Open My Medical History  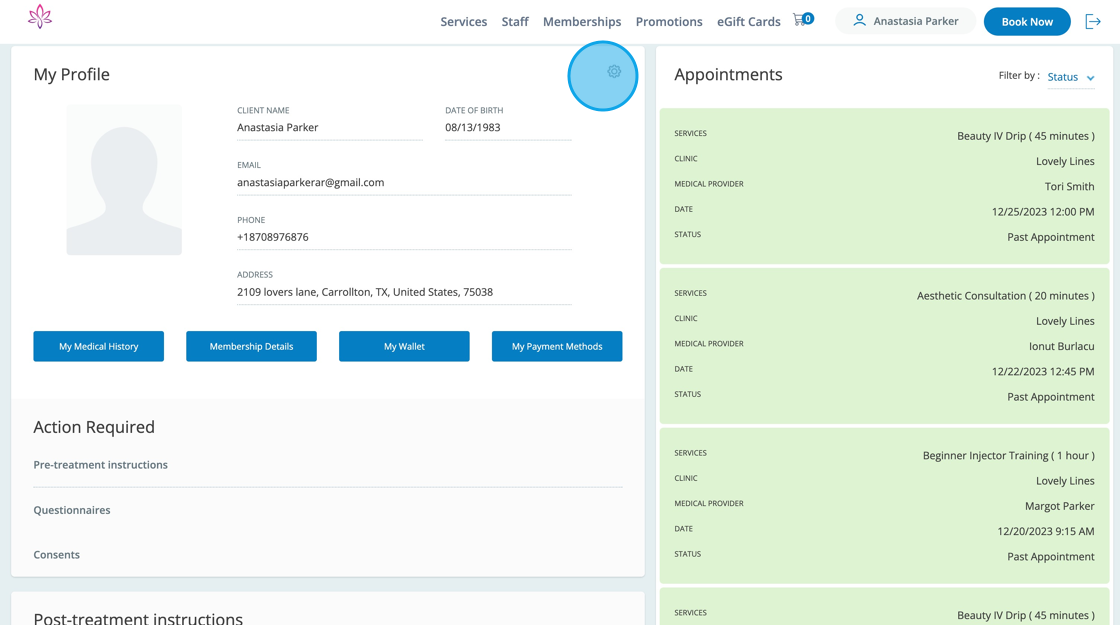click(x=98, y=346)
